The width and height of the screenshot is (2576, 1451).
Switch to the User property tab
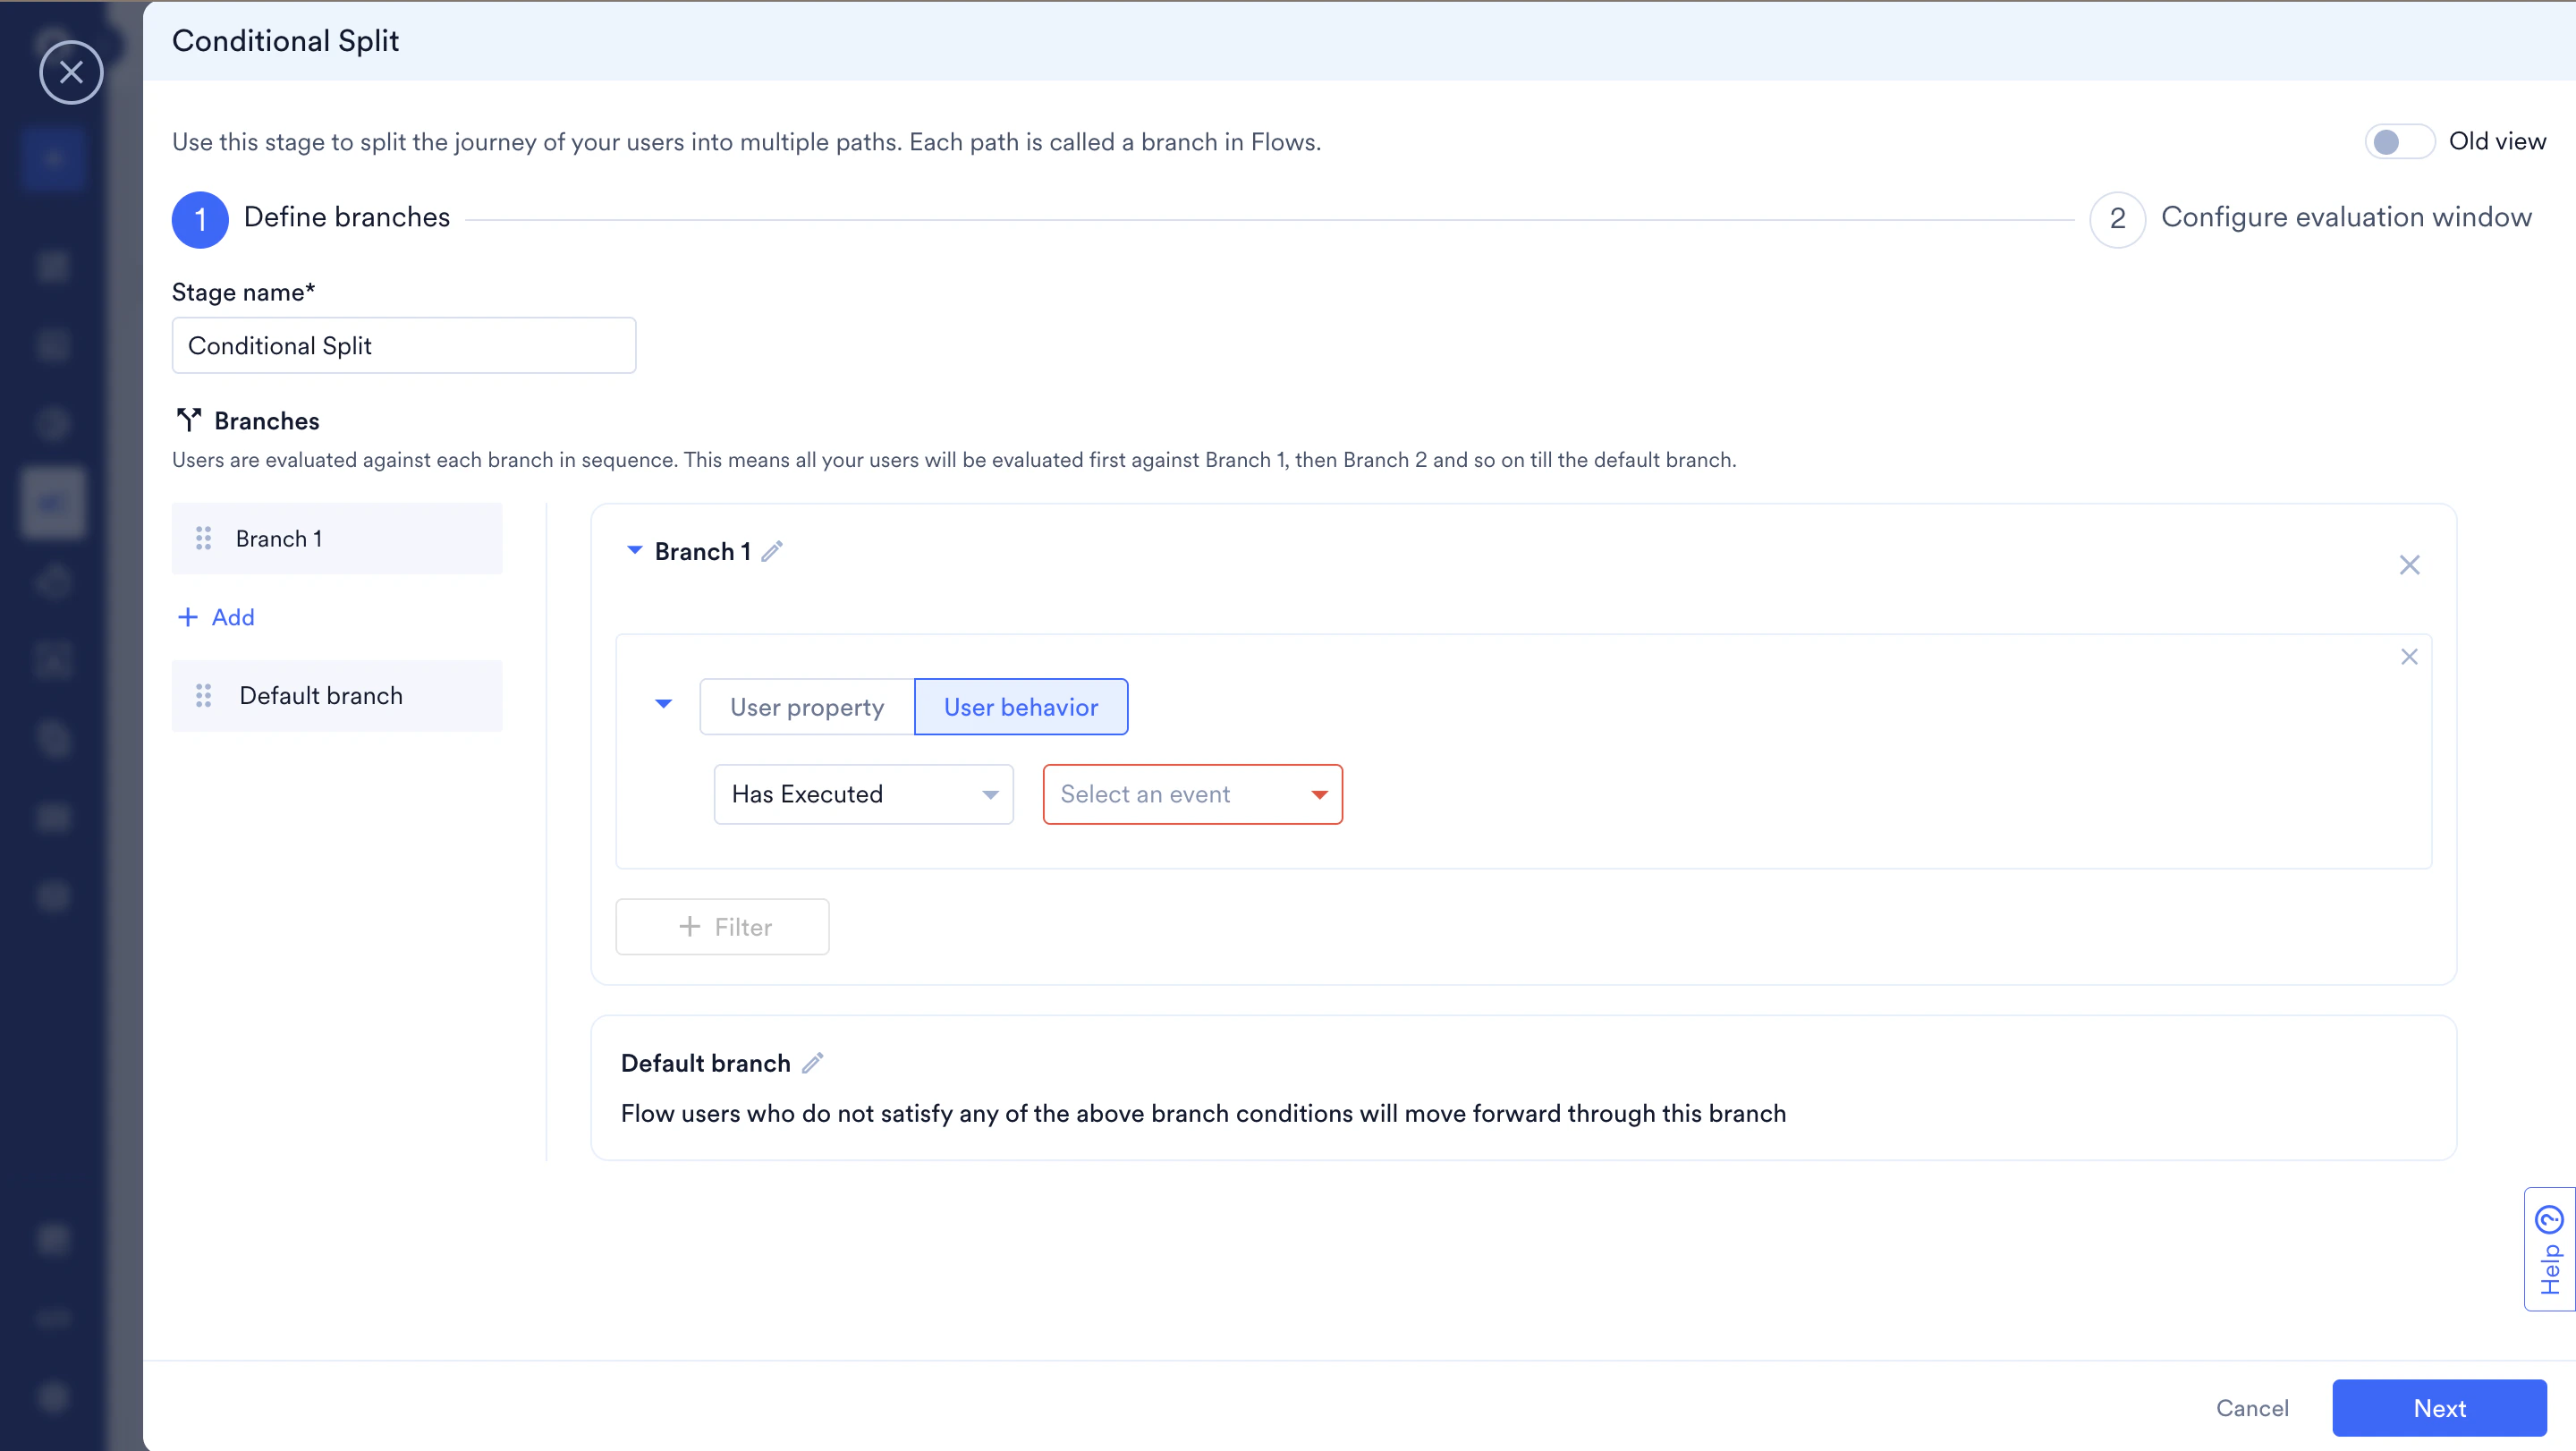[x=806, y=706]
